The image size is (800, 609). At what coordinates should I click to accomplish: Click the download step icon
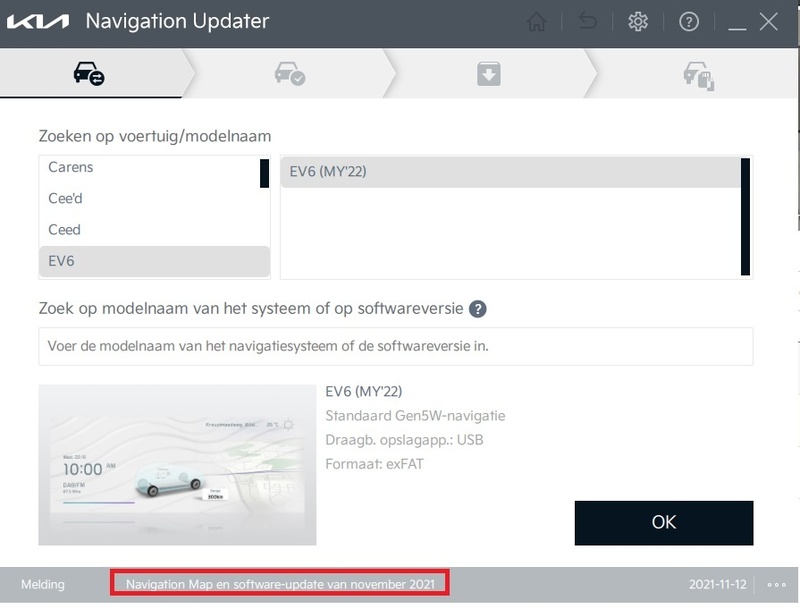pos(489,74)
